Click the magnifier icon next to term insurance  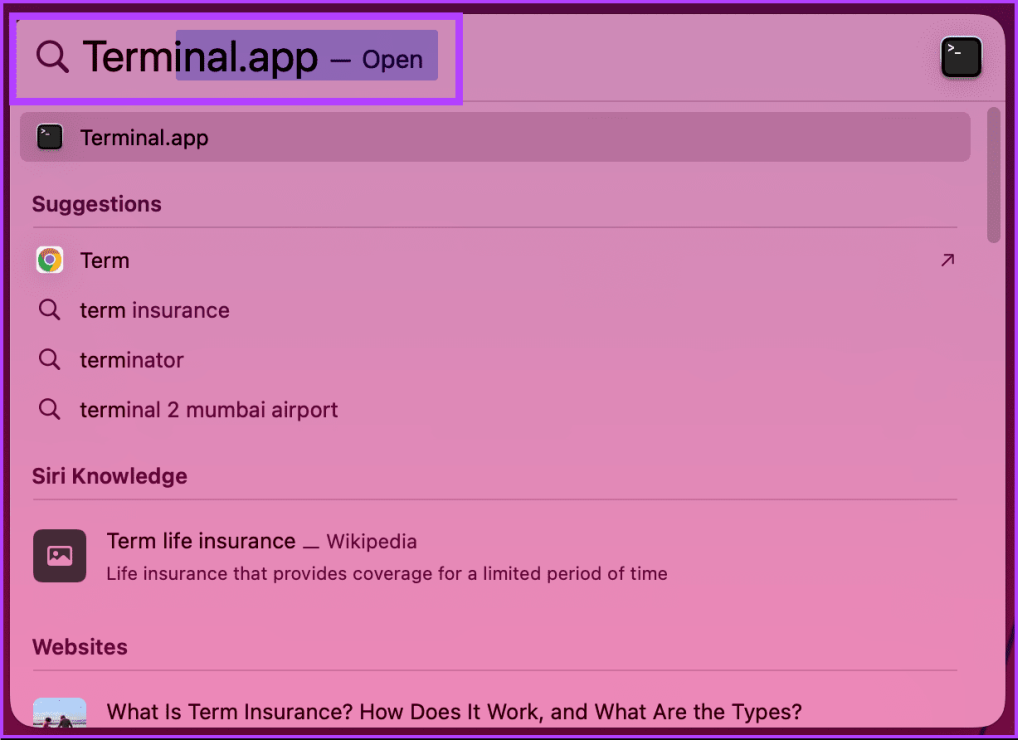(x=49, y=310)
